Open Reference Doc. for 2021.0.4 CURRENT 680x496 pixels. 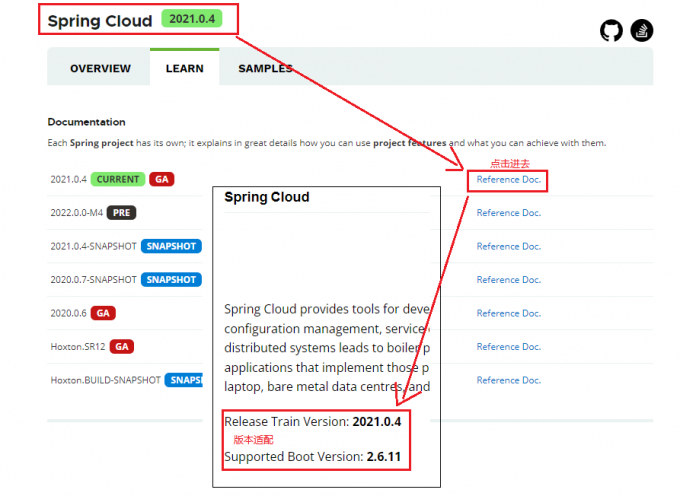click(x=509, y=179)
